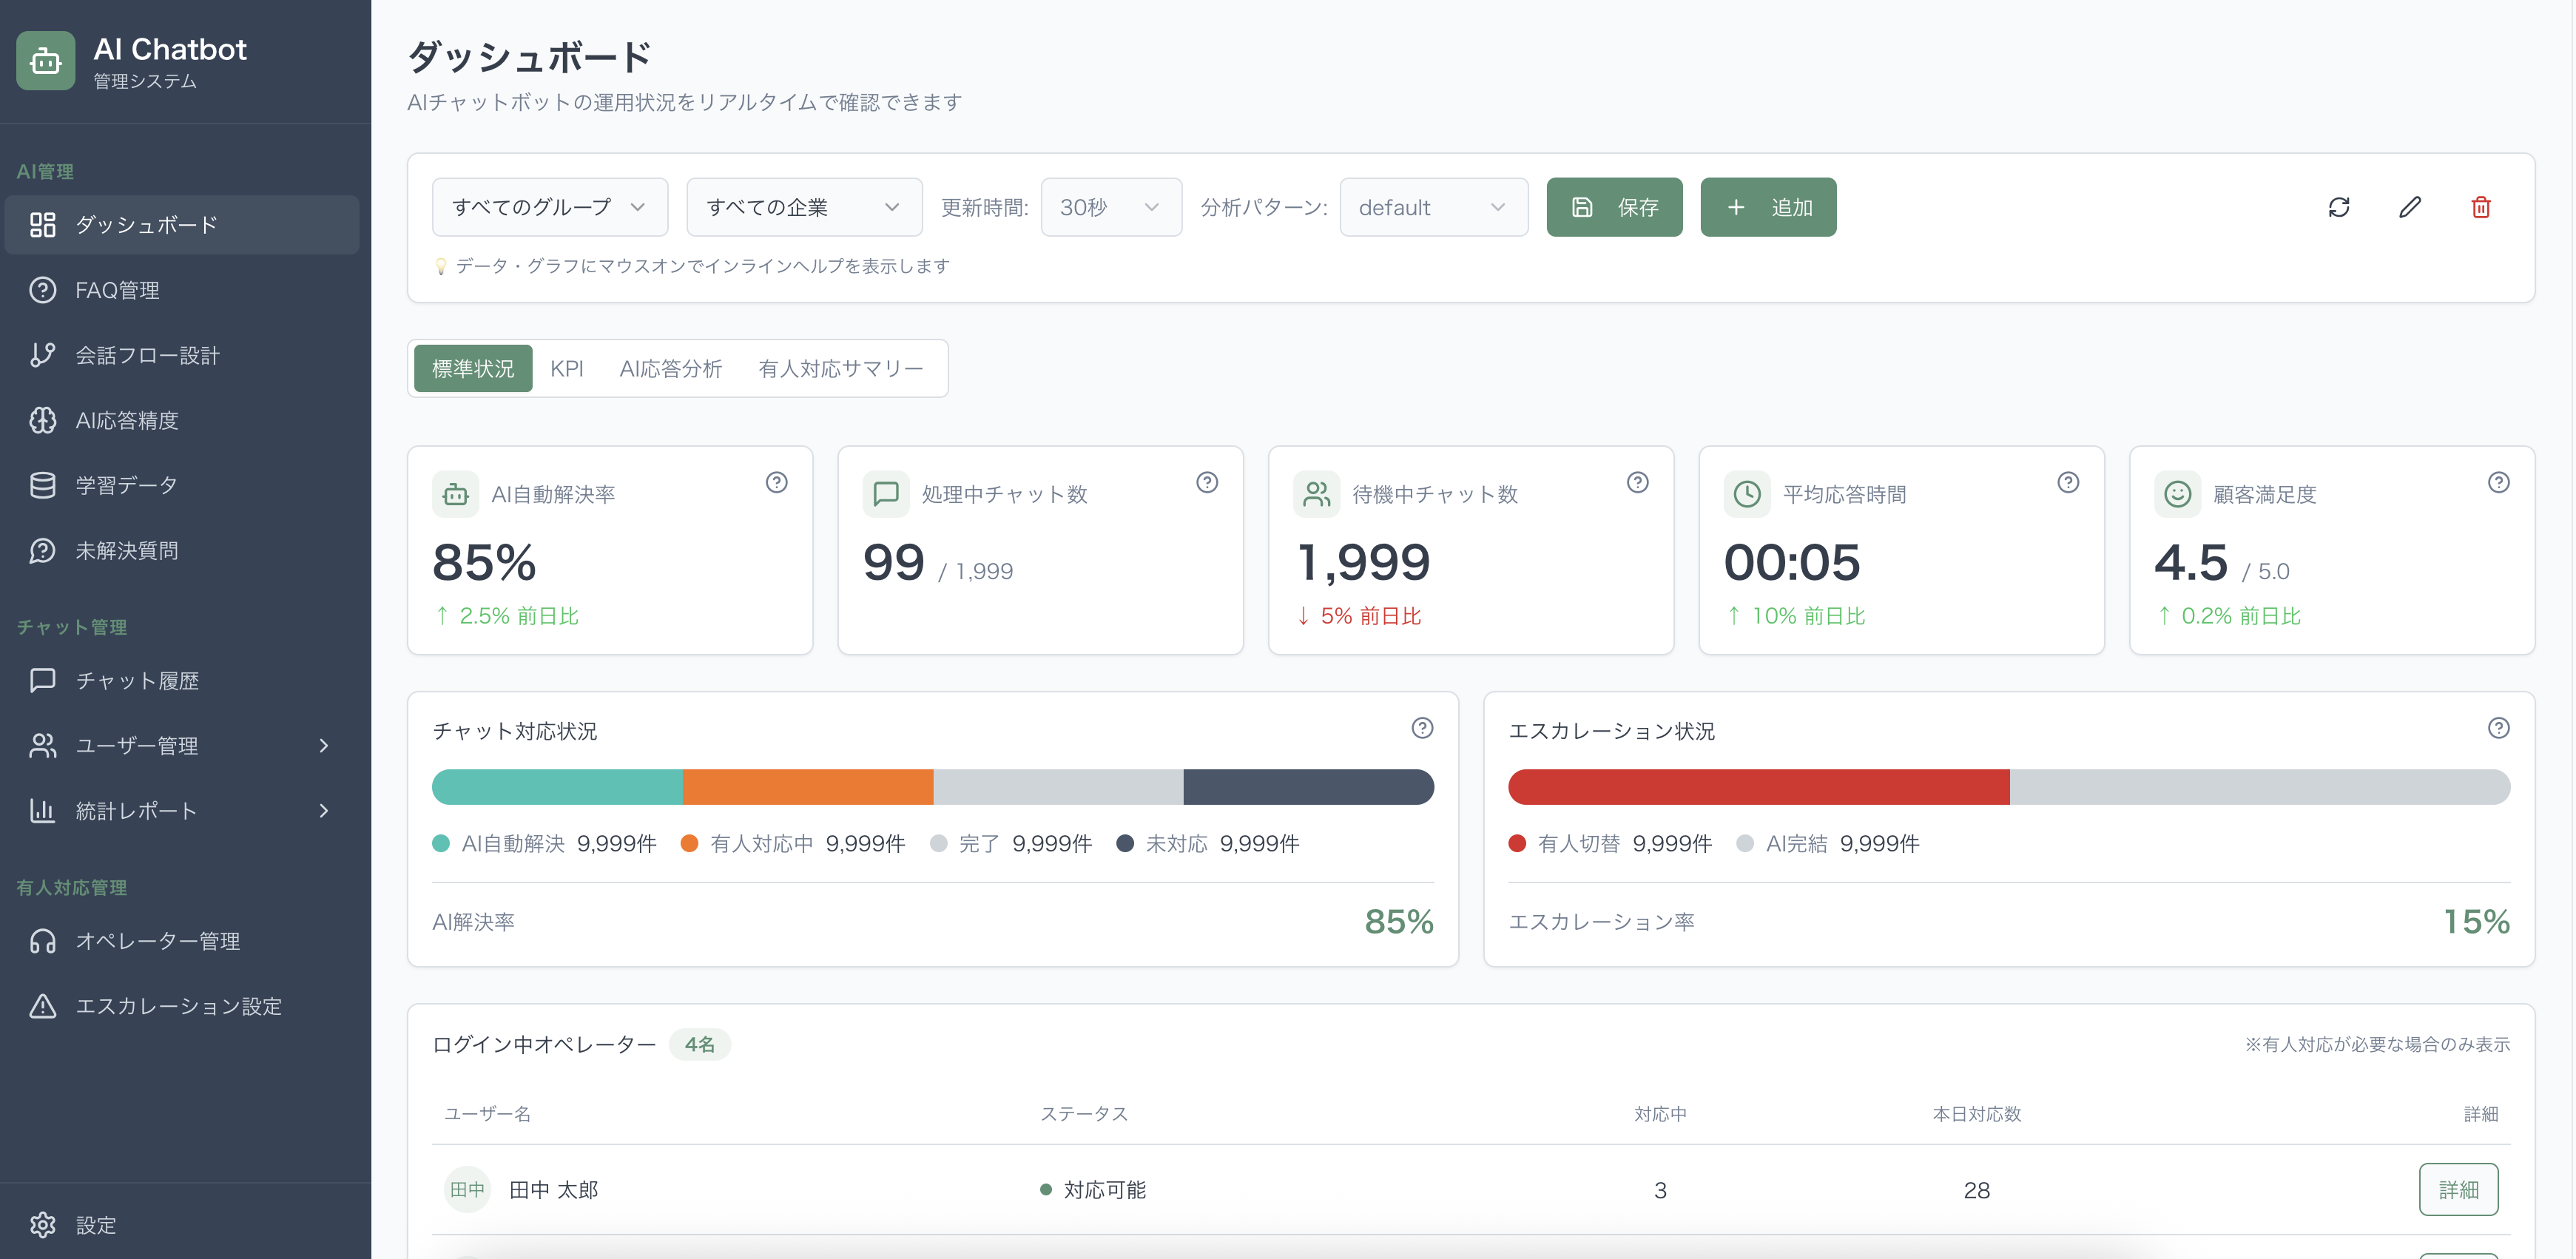Click the 設定 gear icon
The image size is (2576, 1259).
(x=42, y=1225)
